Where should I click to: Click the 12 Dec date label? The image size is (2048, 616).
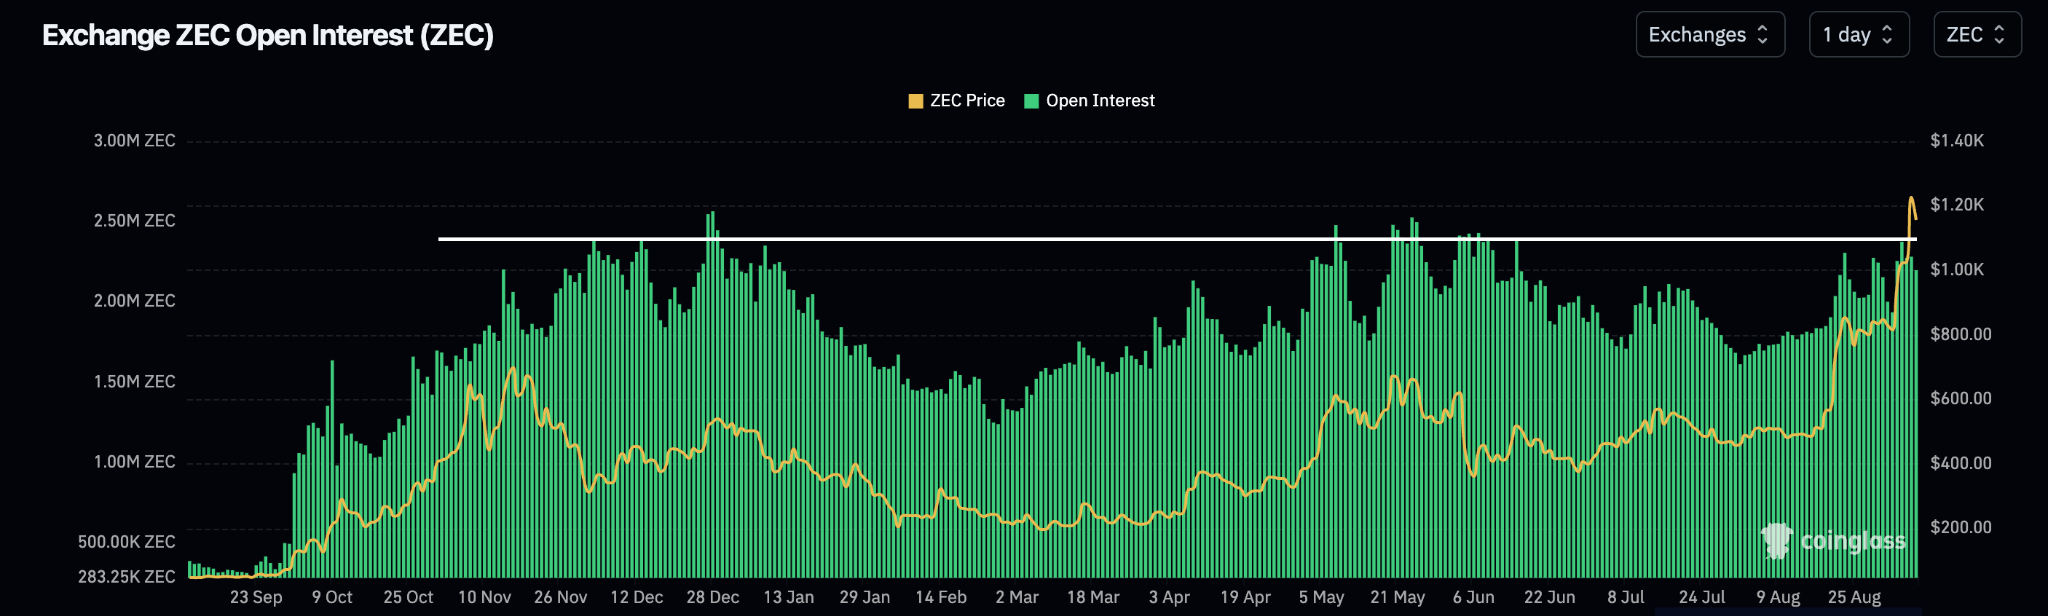tap(636, 597)
